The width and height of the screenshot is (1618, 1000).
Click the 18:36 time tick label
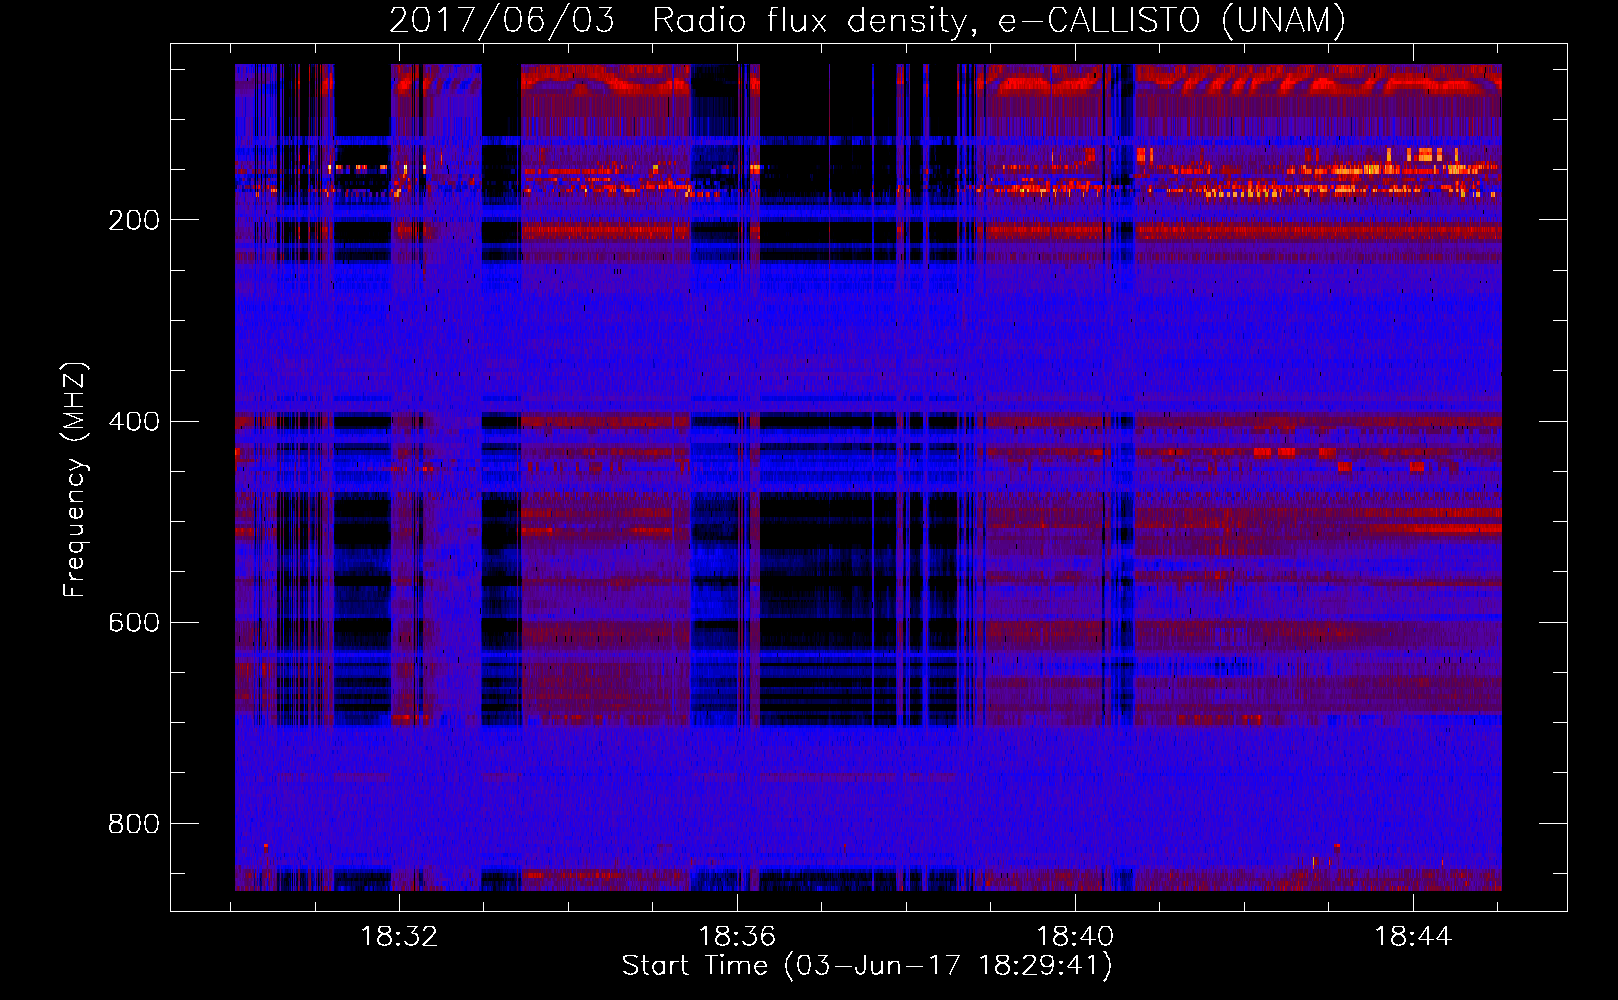(x=737, y=937)
